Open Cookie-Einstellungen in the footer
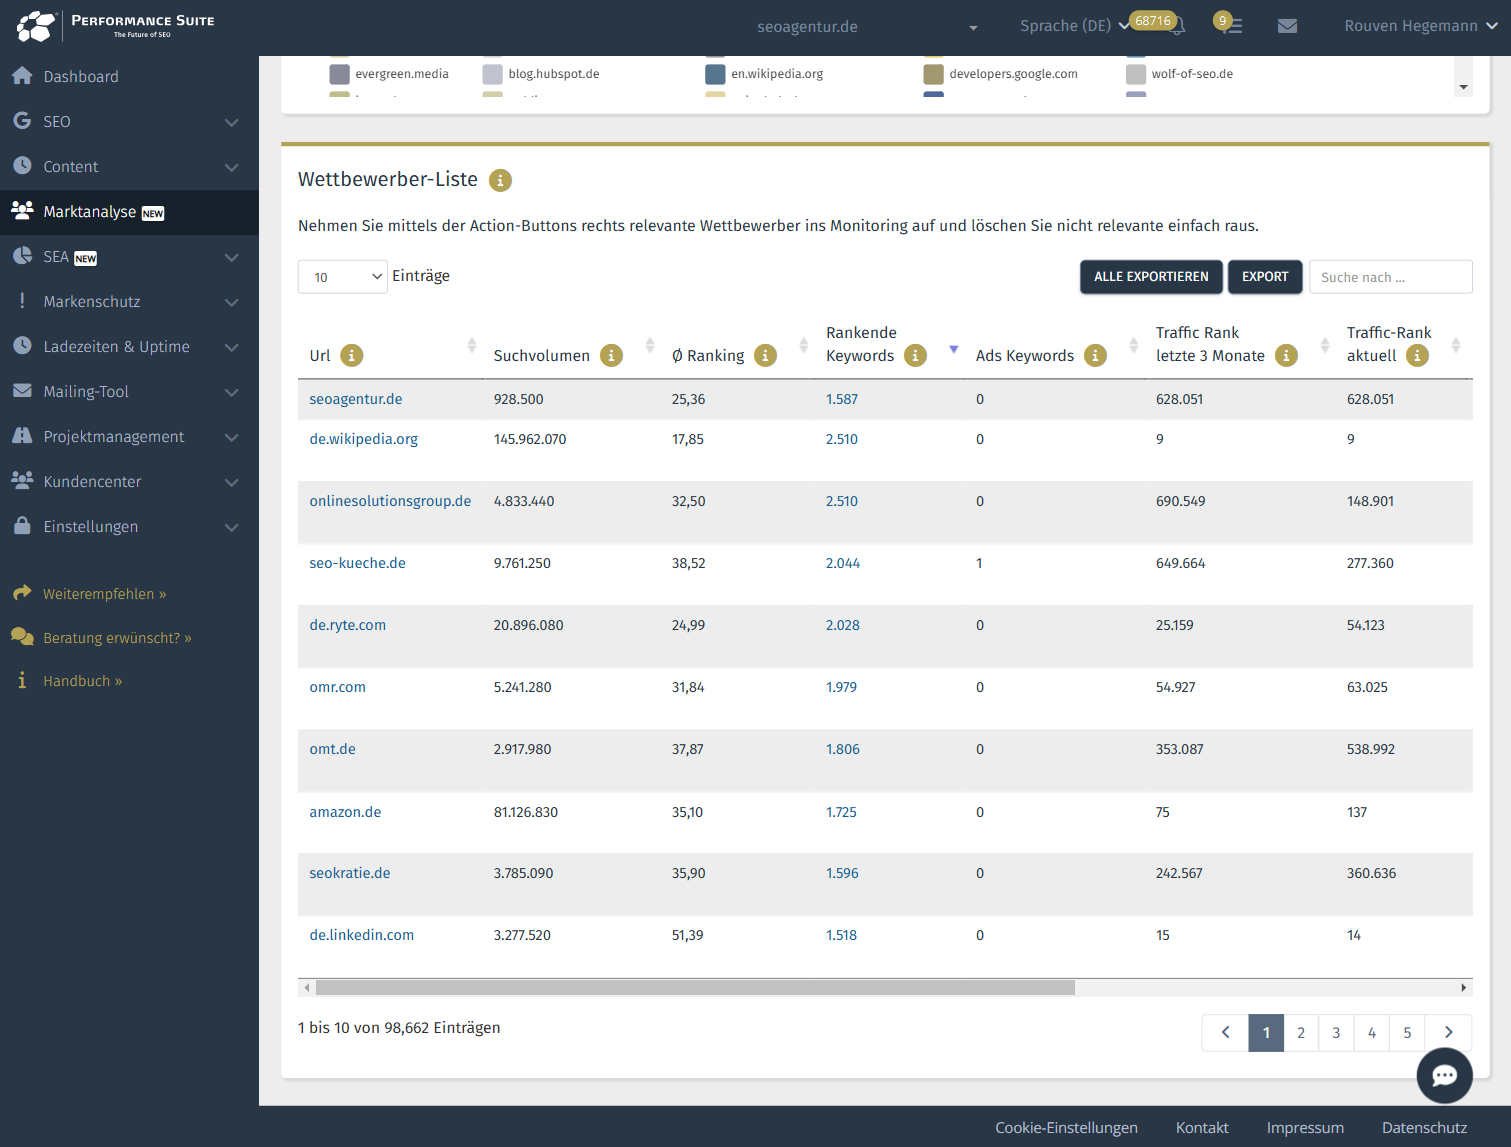Viewport: 1511px width, 1147px height. (1066, 1128)
